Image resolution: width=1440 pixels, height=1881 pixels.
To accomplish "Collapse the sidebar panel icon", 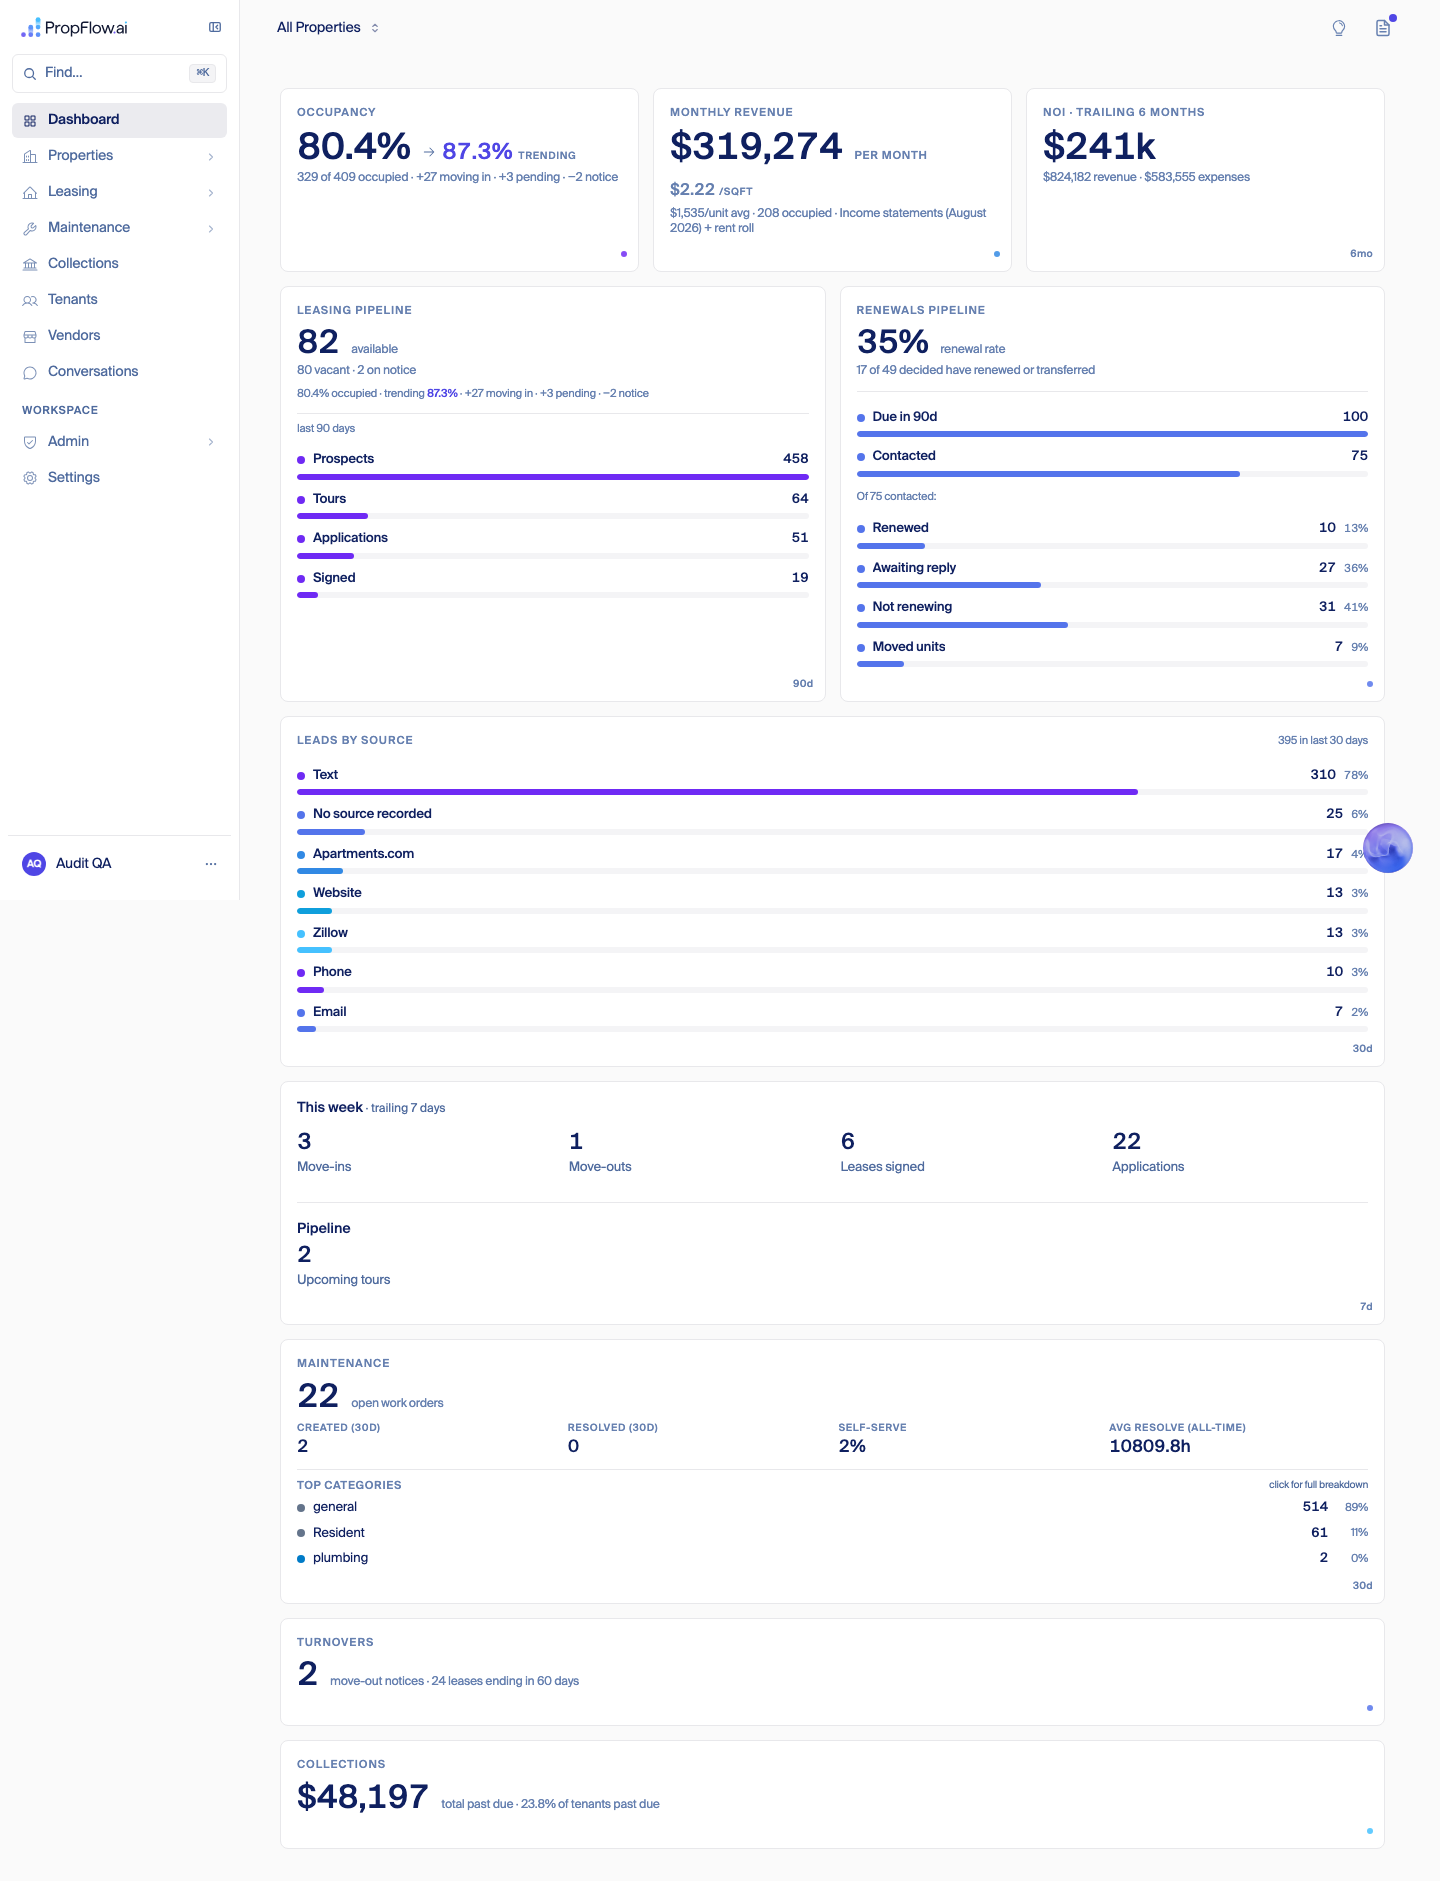I will pos(215,27).
